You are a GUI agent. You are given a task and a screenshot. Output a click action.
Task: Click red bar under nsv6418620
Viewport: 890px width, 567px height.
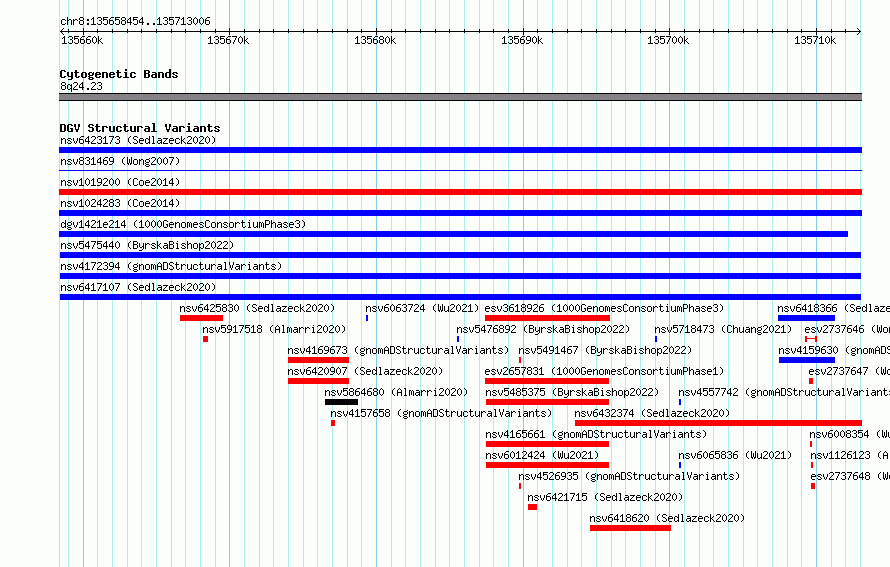click(x=630, y=528)
